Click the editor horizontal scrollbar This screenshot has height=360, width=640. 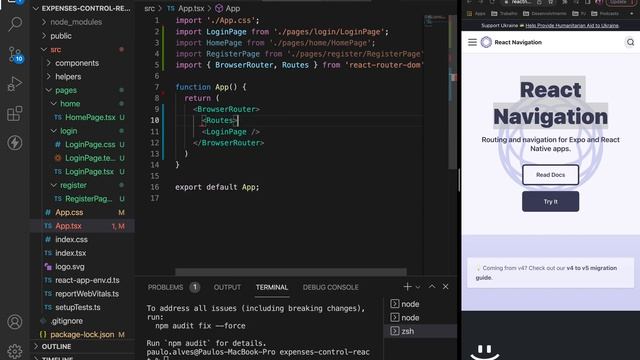[291, 272]
